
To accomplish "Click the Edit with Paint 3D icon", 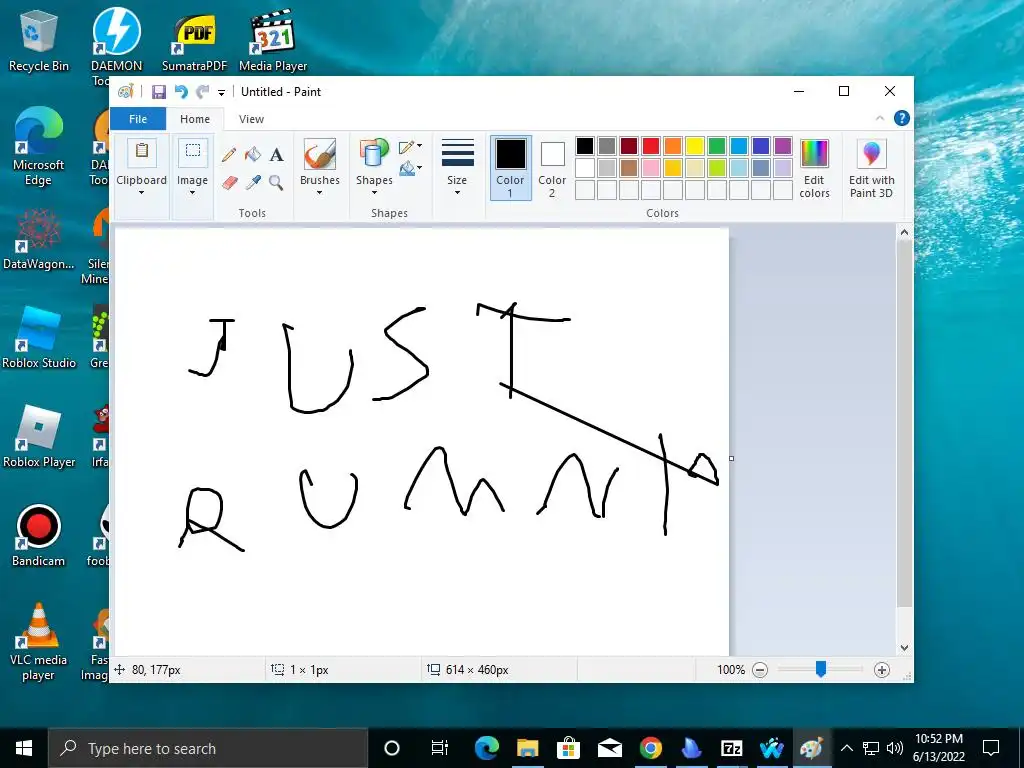I will tap(871, 154).
